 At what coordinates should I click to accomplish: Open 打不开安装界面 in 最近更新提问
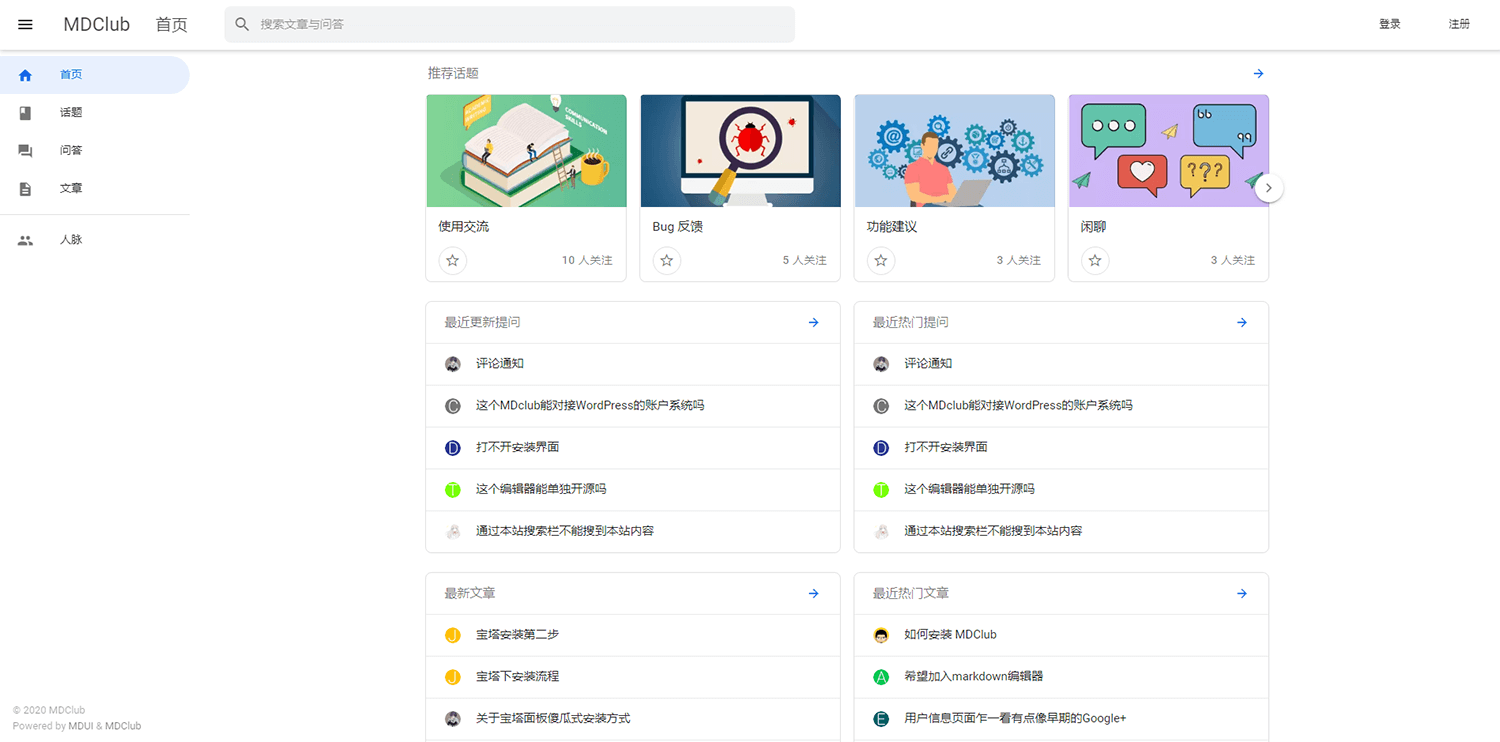(x=633, y=448)
